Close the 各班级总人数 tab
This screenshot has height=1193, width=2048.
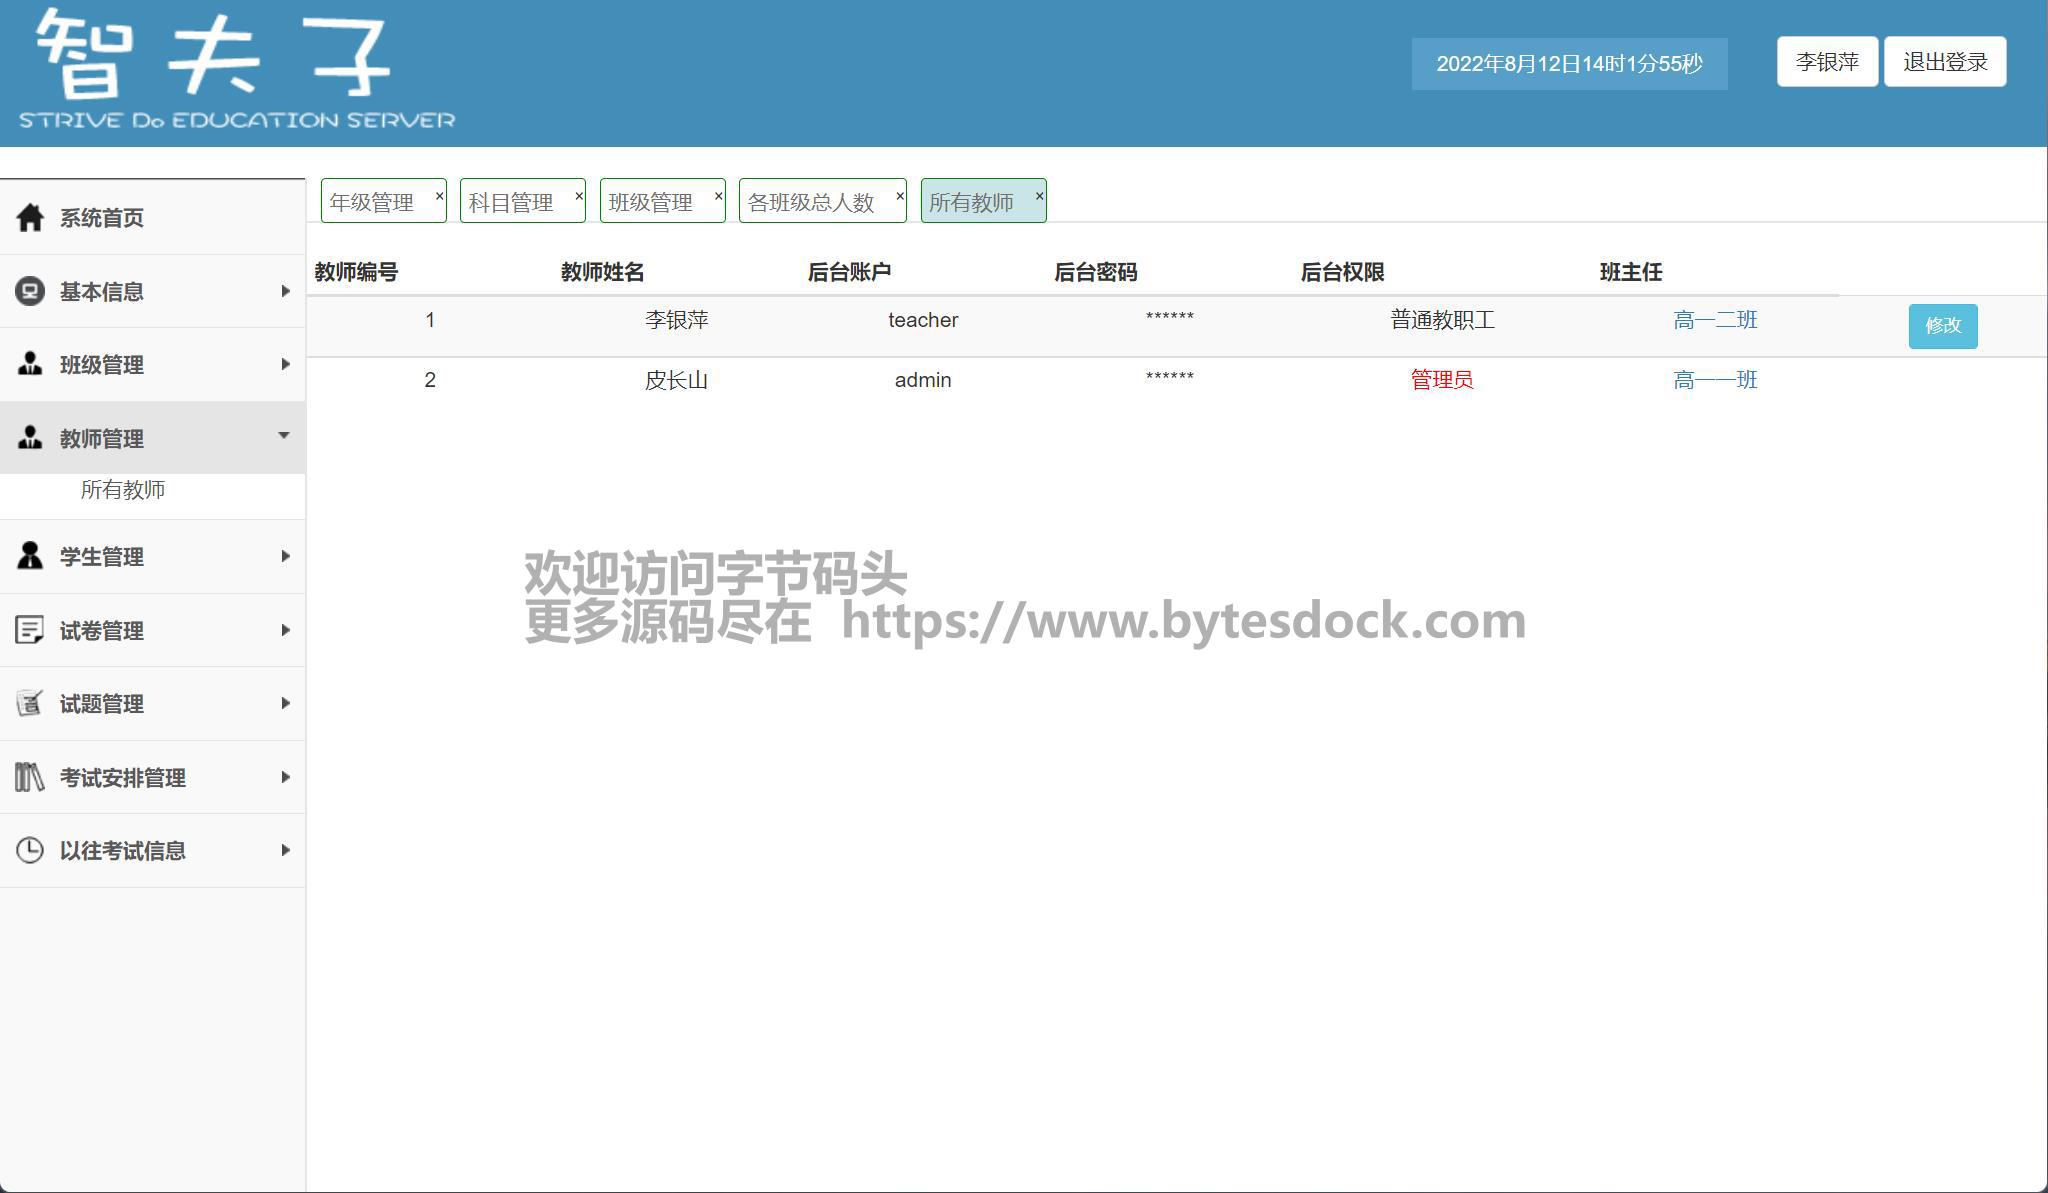[900, 196]
